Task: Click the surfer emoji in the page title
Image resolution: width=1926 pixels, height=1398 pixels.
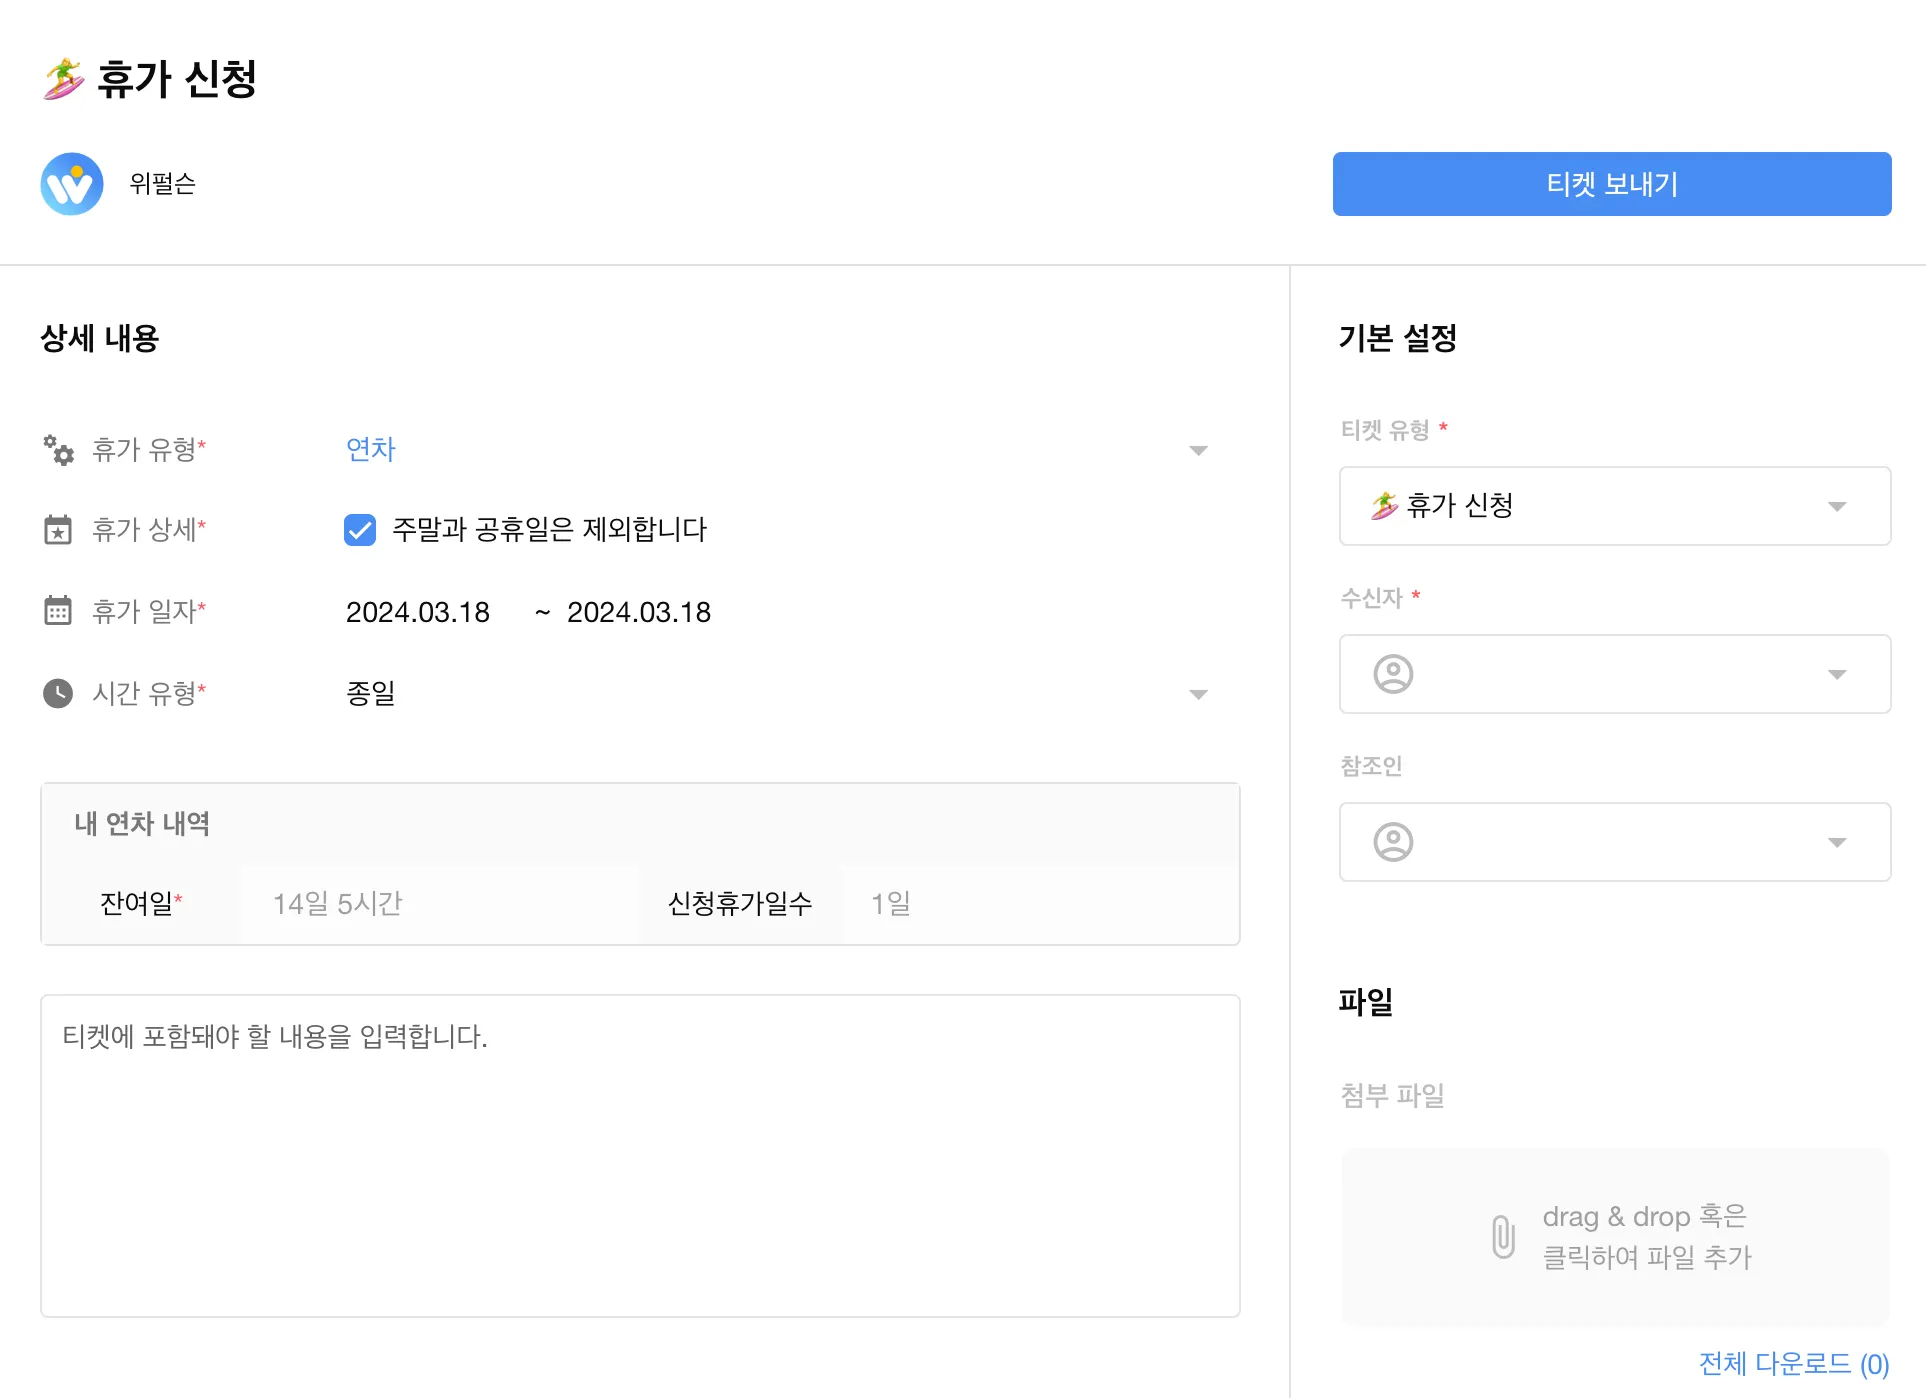Action: point(64,79)
